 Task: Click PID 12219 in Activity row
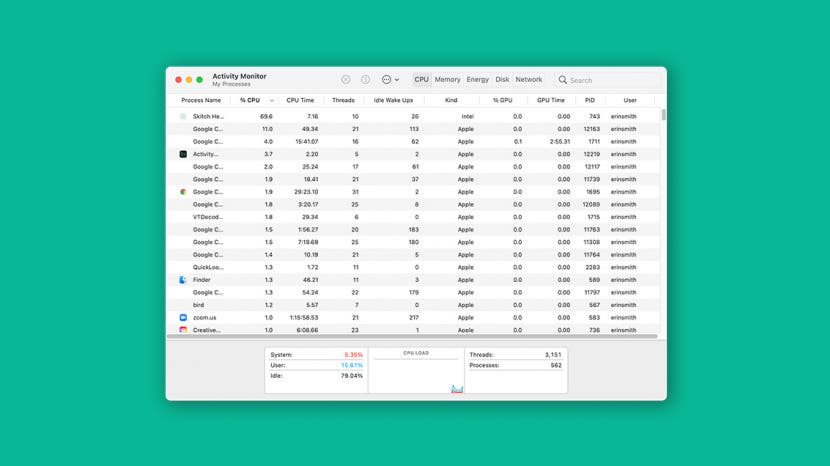pos(592,154)
